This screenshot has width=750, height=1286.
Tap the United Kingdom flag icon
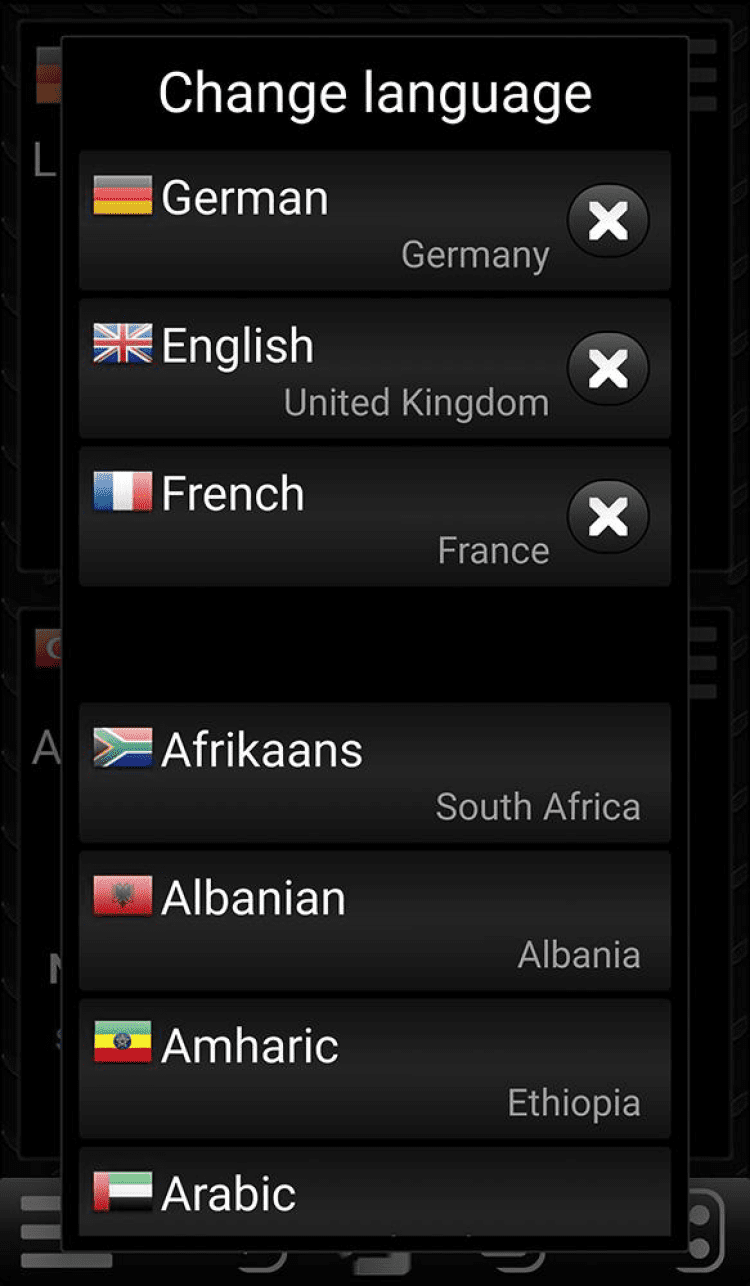click(123, 344)
